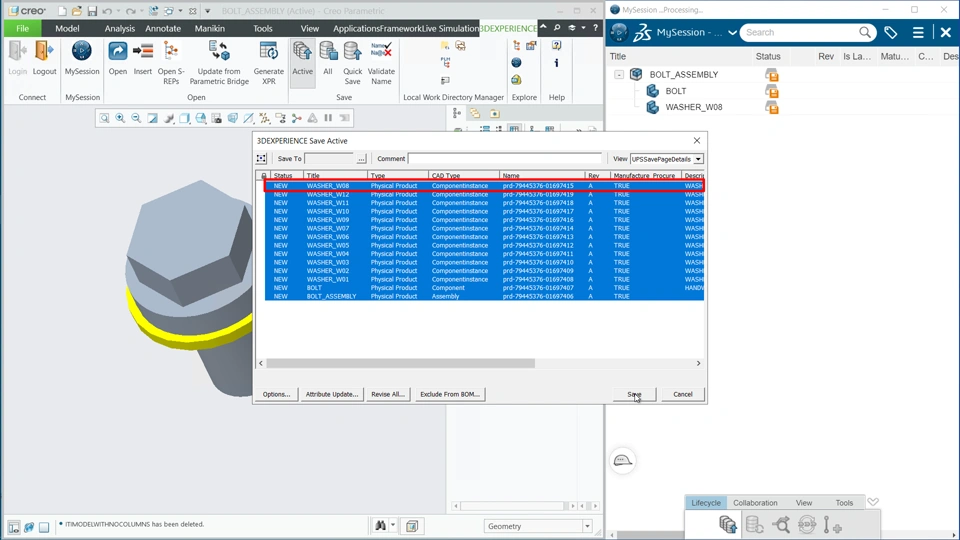Image resolution: width=960 pixels, height=540 pixels.
Task: Click Open S-REPs icon
Action: [x=171, y=51]
